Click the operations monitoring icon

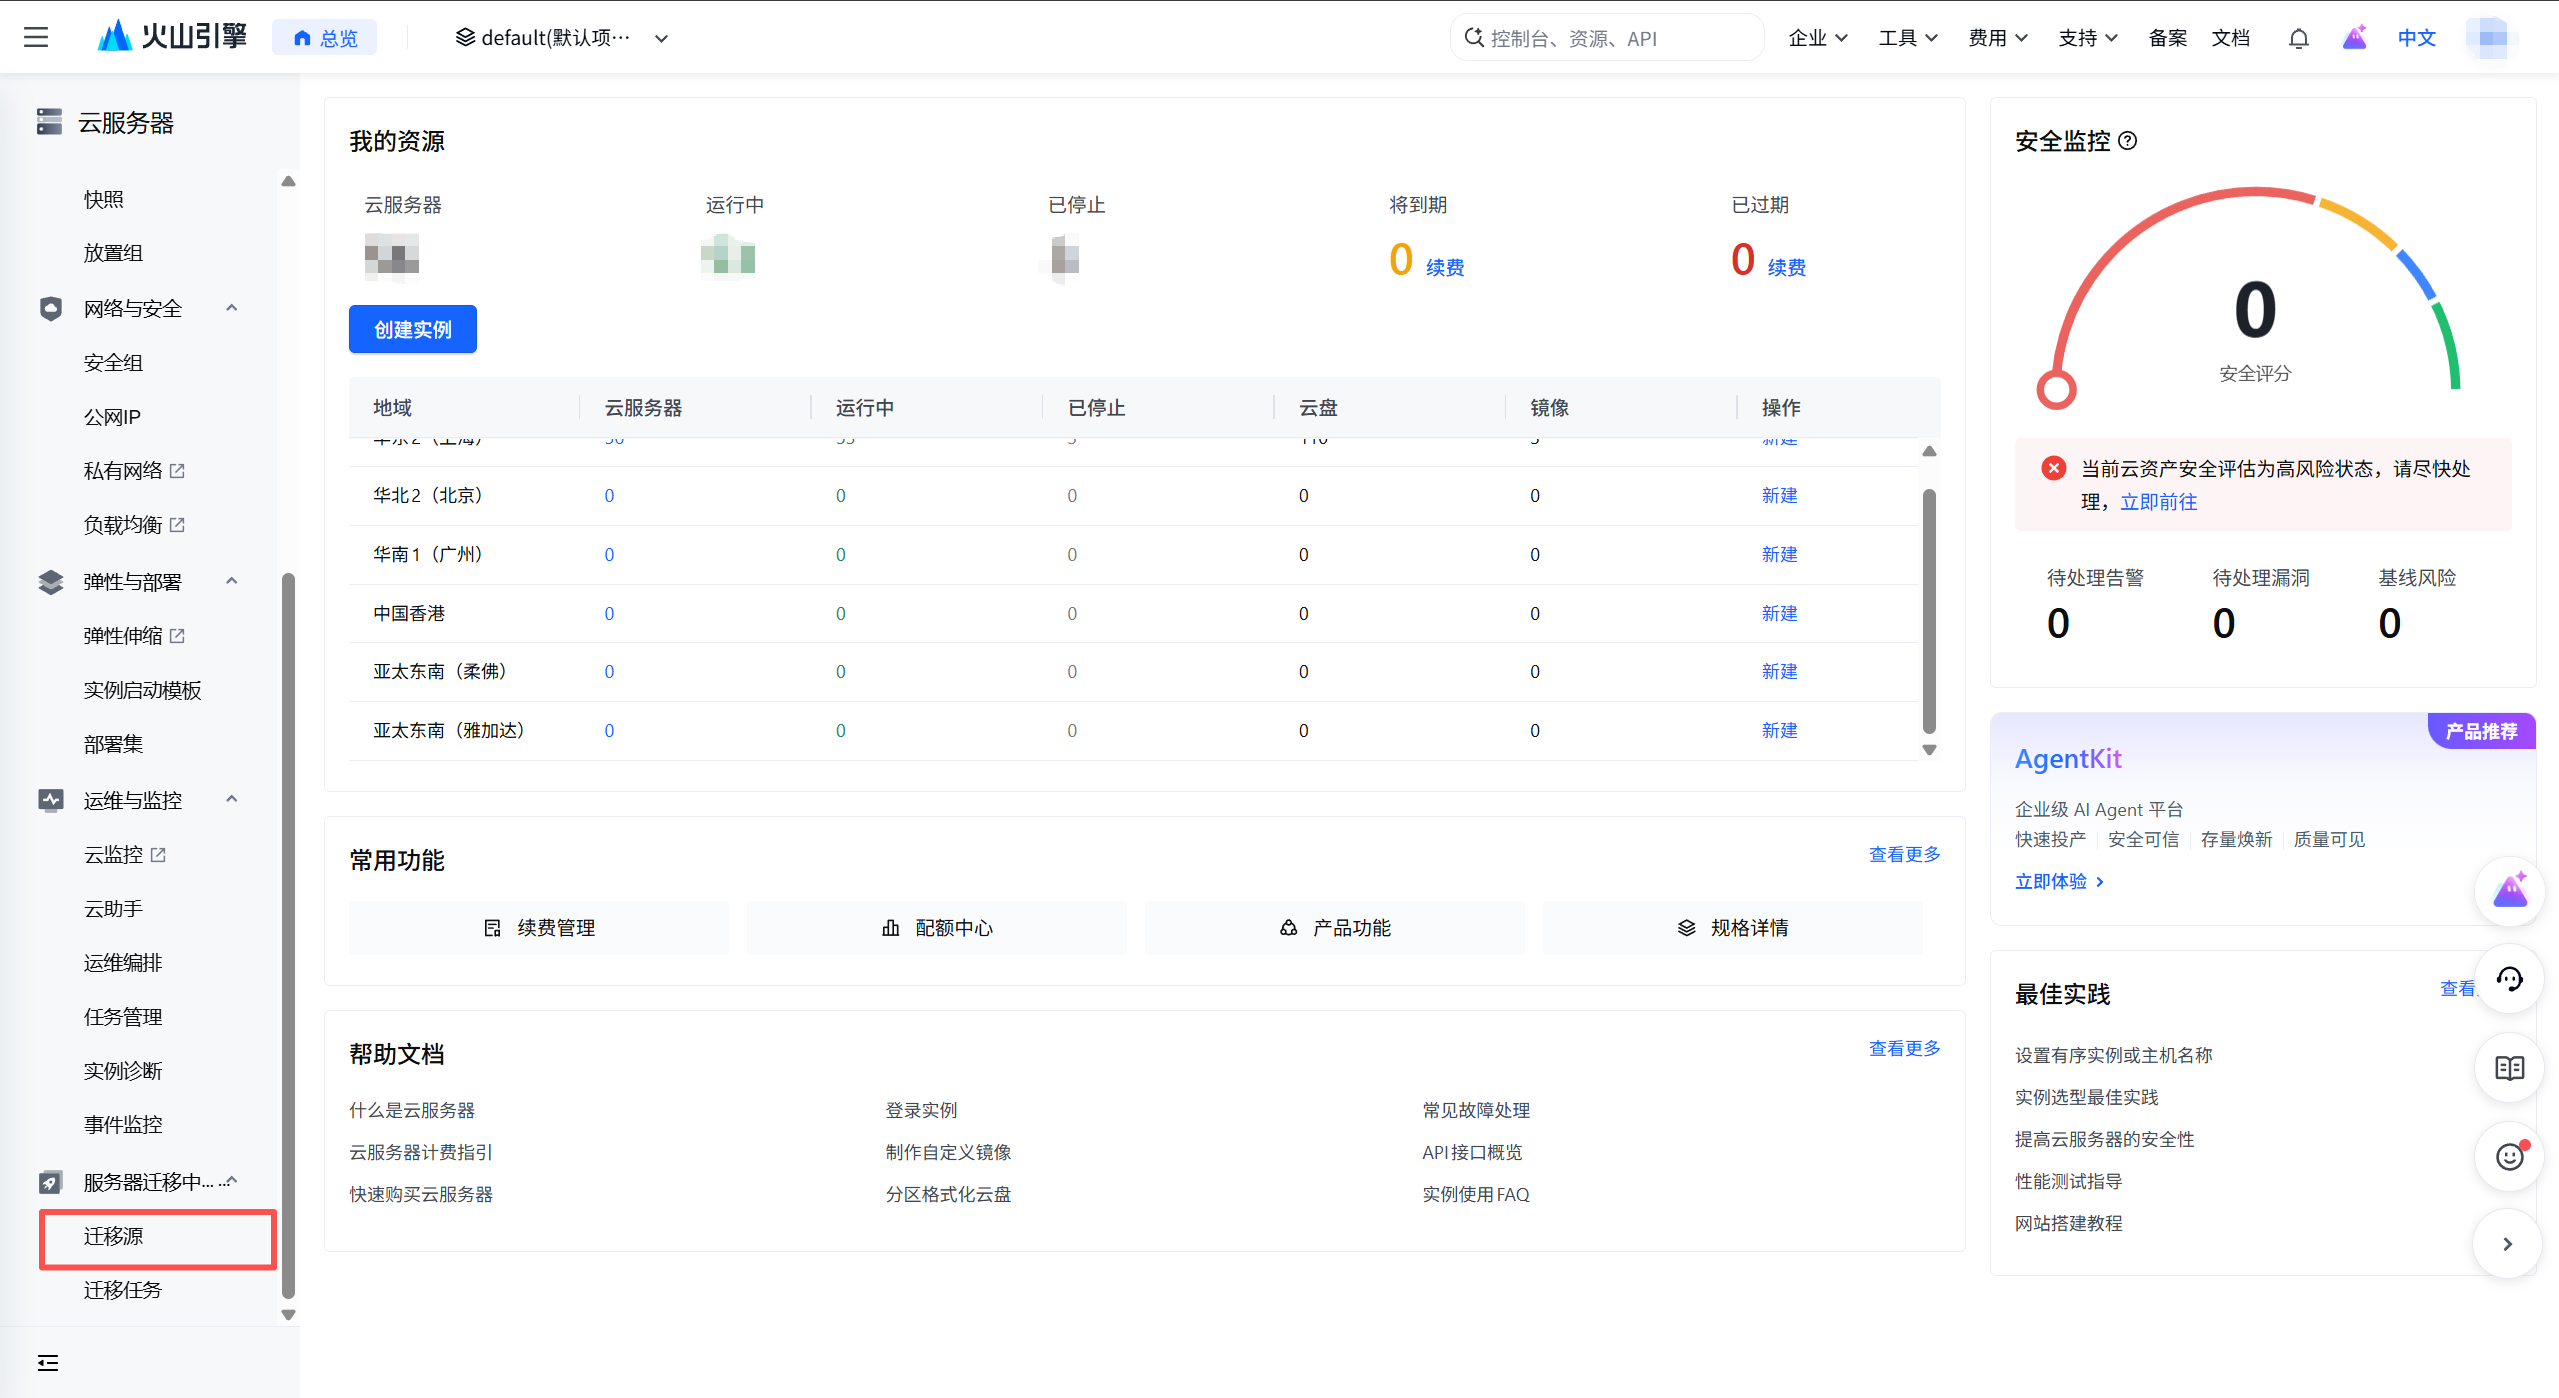coord(51,800)
